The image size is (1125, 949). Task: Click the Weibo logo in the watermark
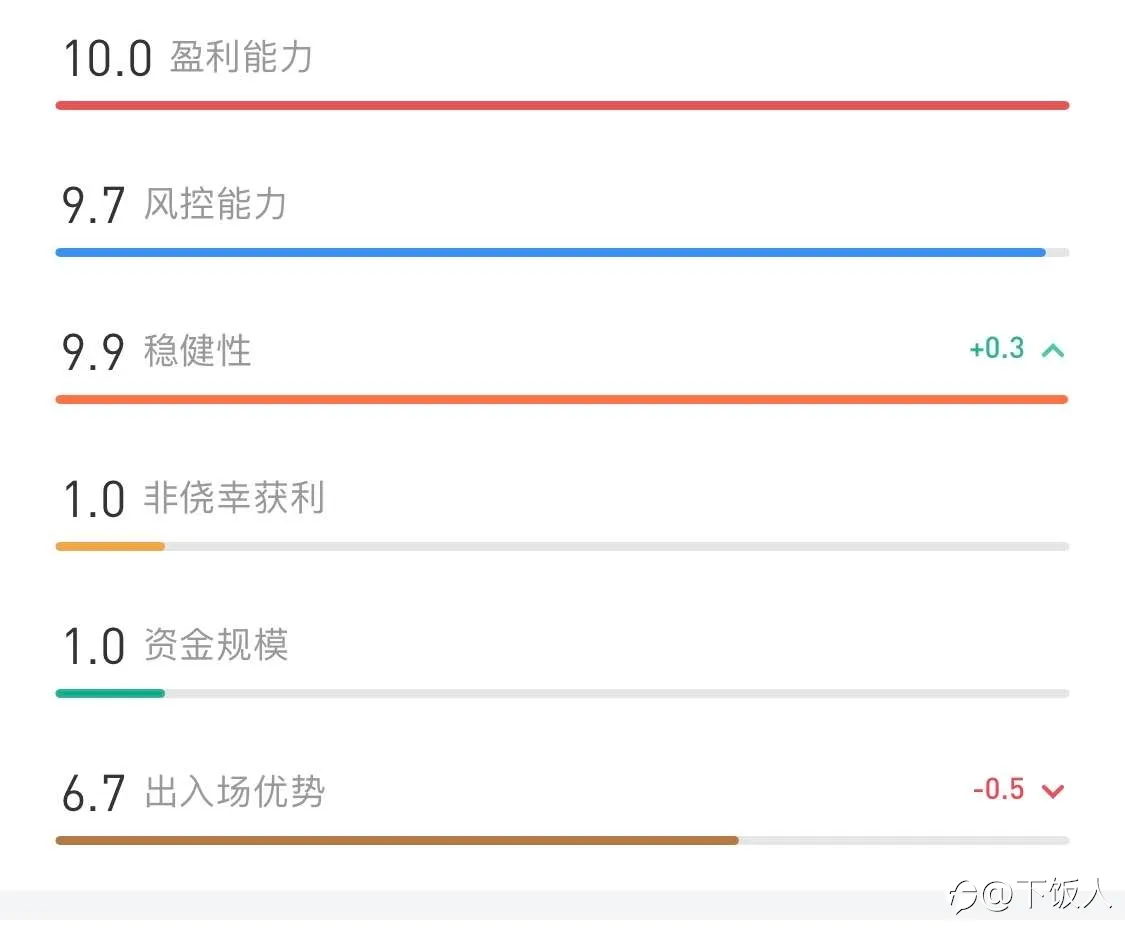pos(964,897)
